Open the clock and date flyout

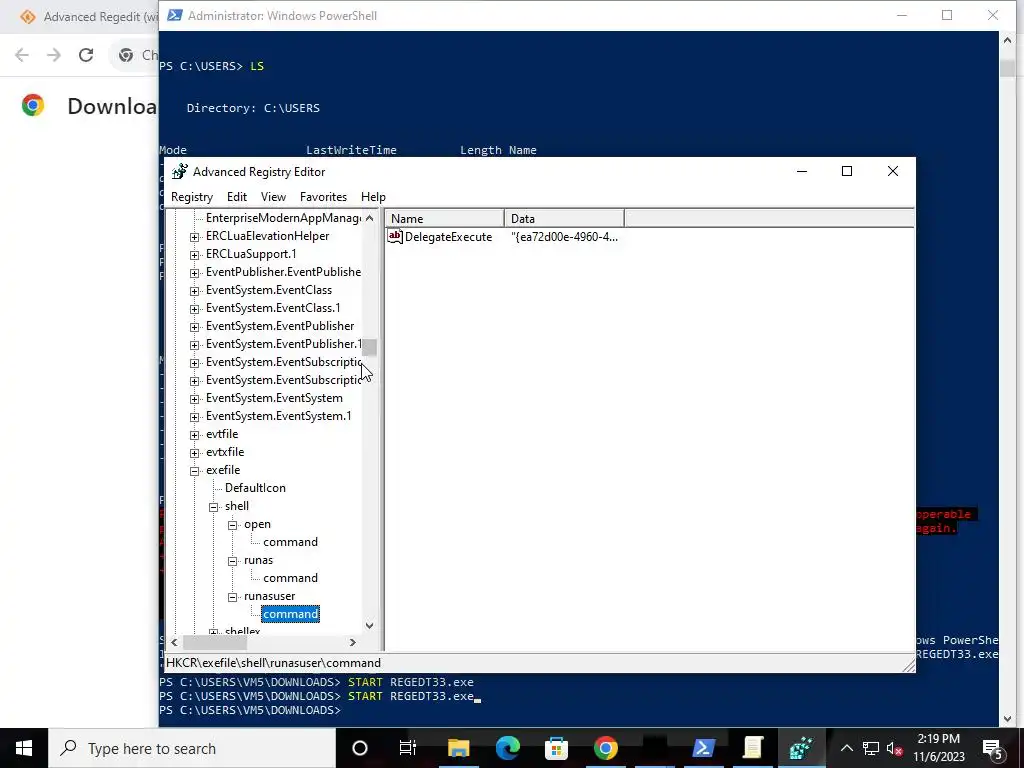[938, 748]
